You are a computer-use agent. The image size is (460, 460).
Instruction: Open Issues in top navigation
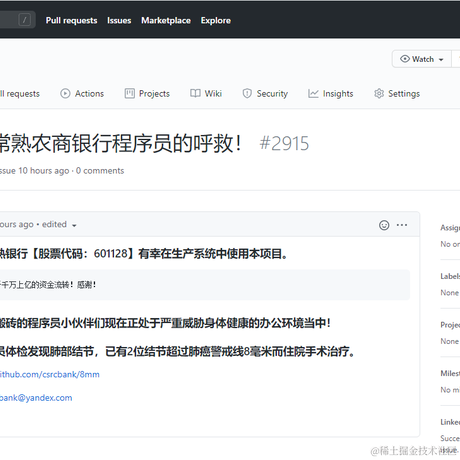click(x=119, y=21)
